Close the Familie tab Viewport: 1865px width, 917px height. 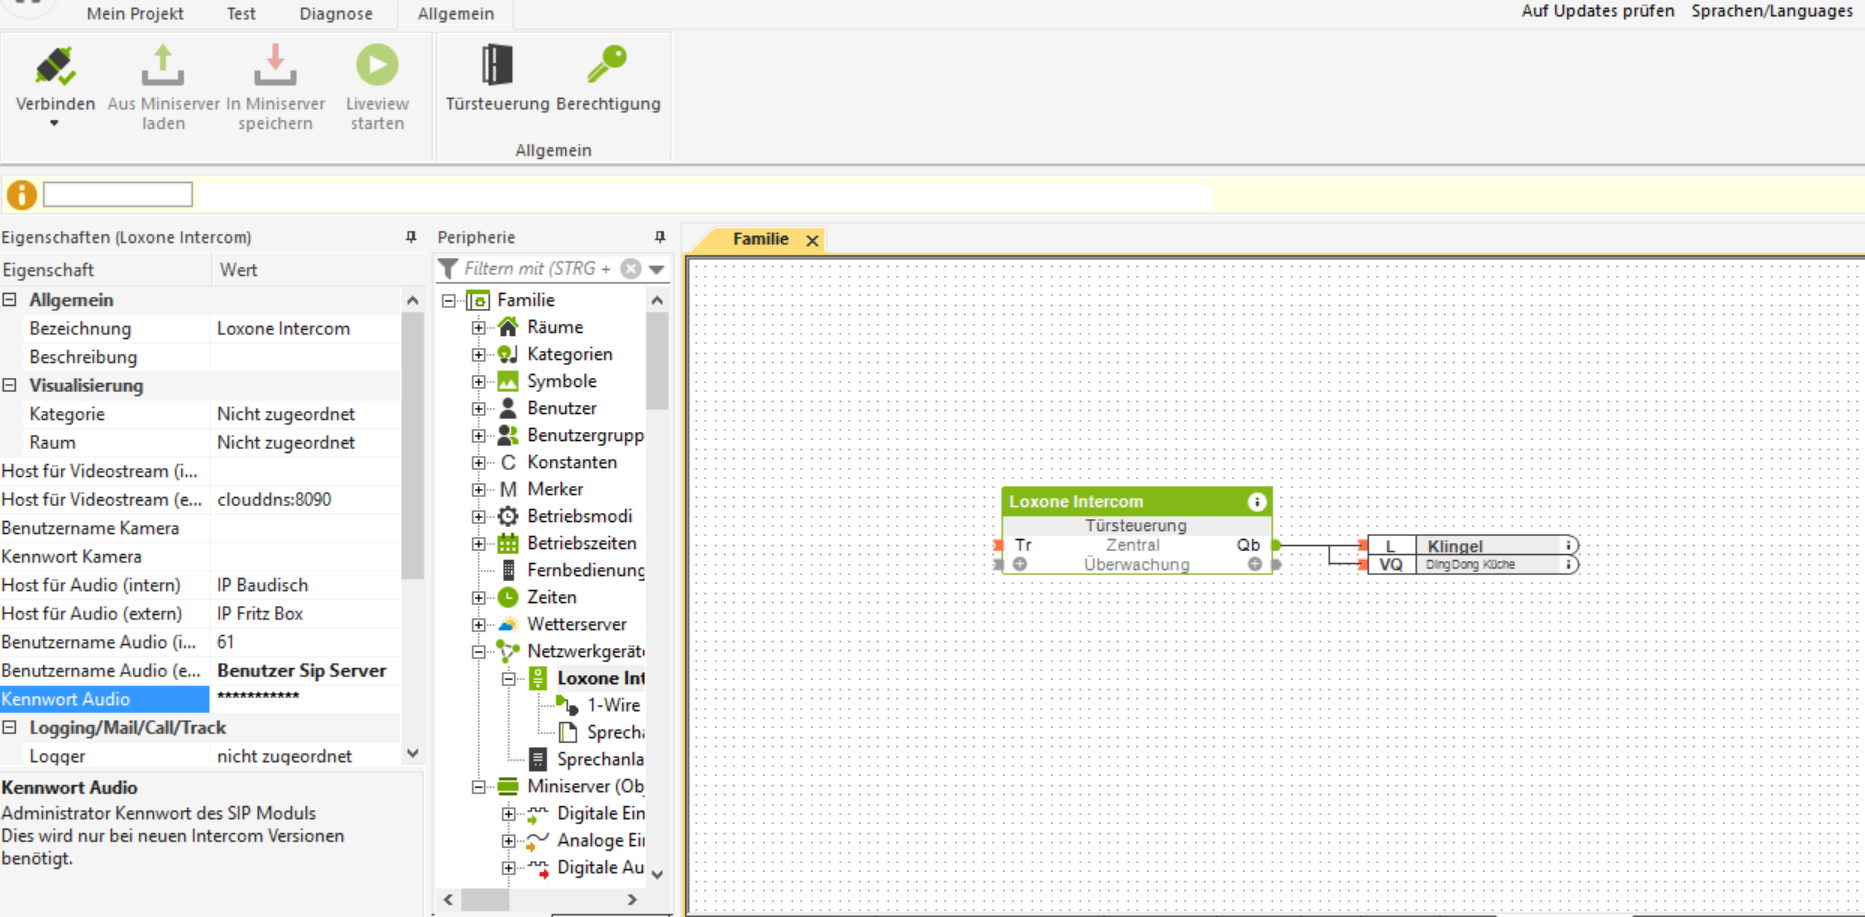point(813,240)
